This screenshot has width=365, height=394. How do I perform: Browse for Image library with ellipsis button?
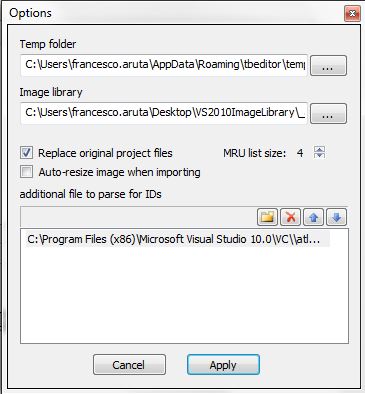click(x=328, y=114)
